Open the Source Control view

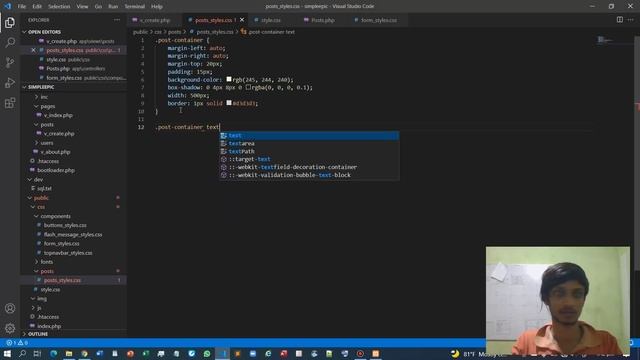pyautogui.click(x=10, y=62)
